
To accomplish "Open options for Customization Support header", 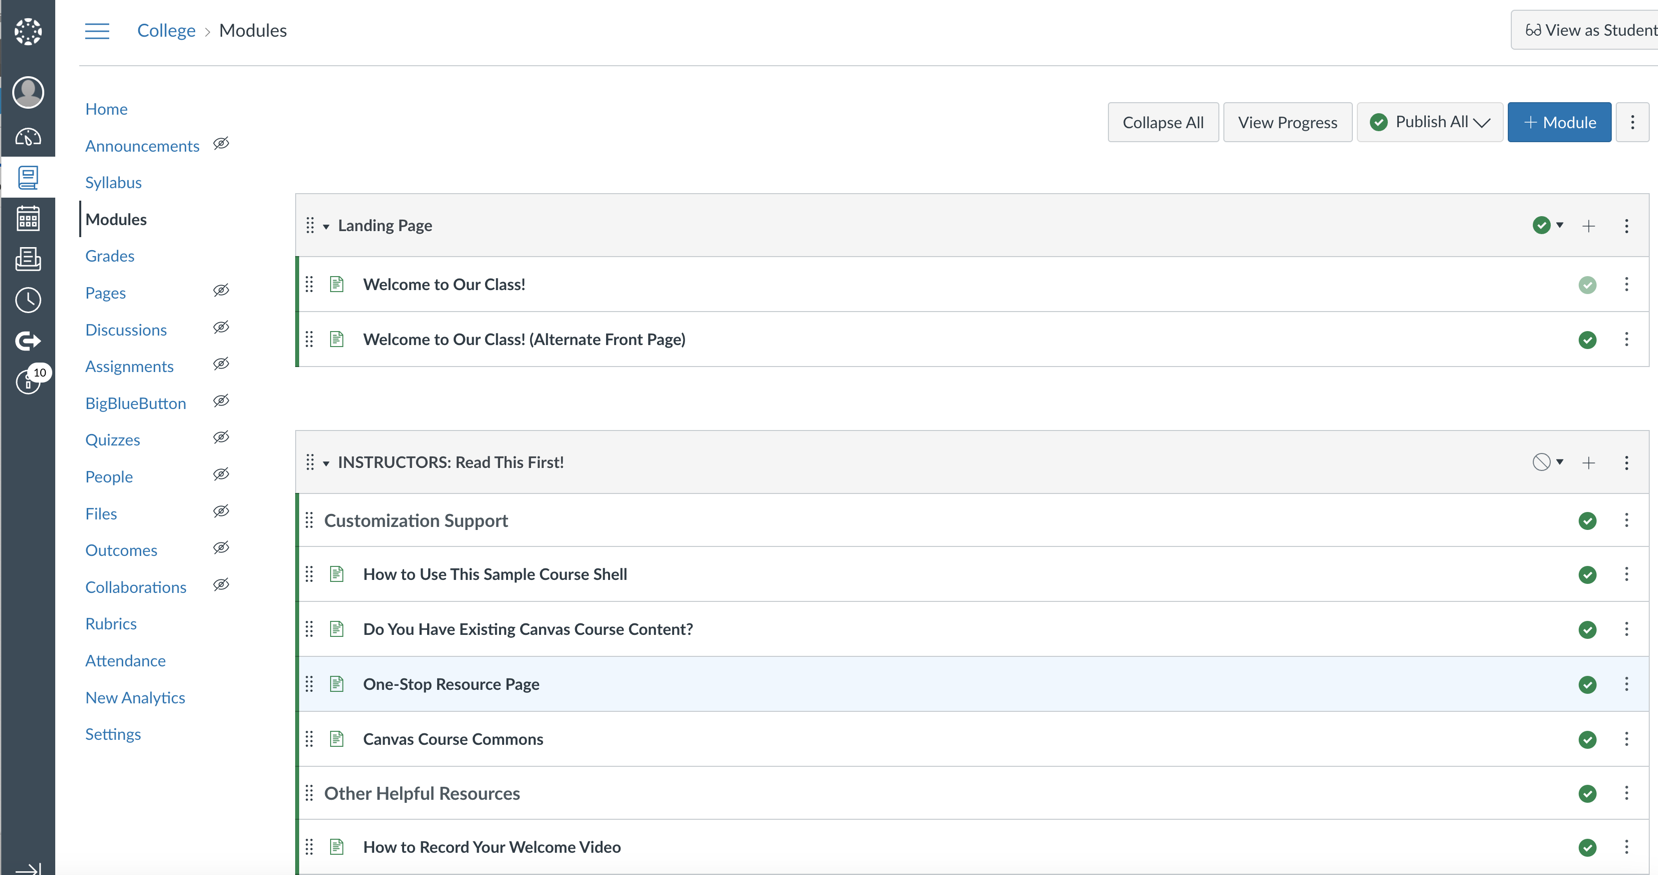I will coord(1627,521).
